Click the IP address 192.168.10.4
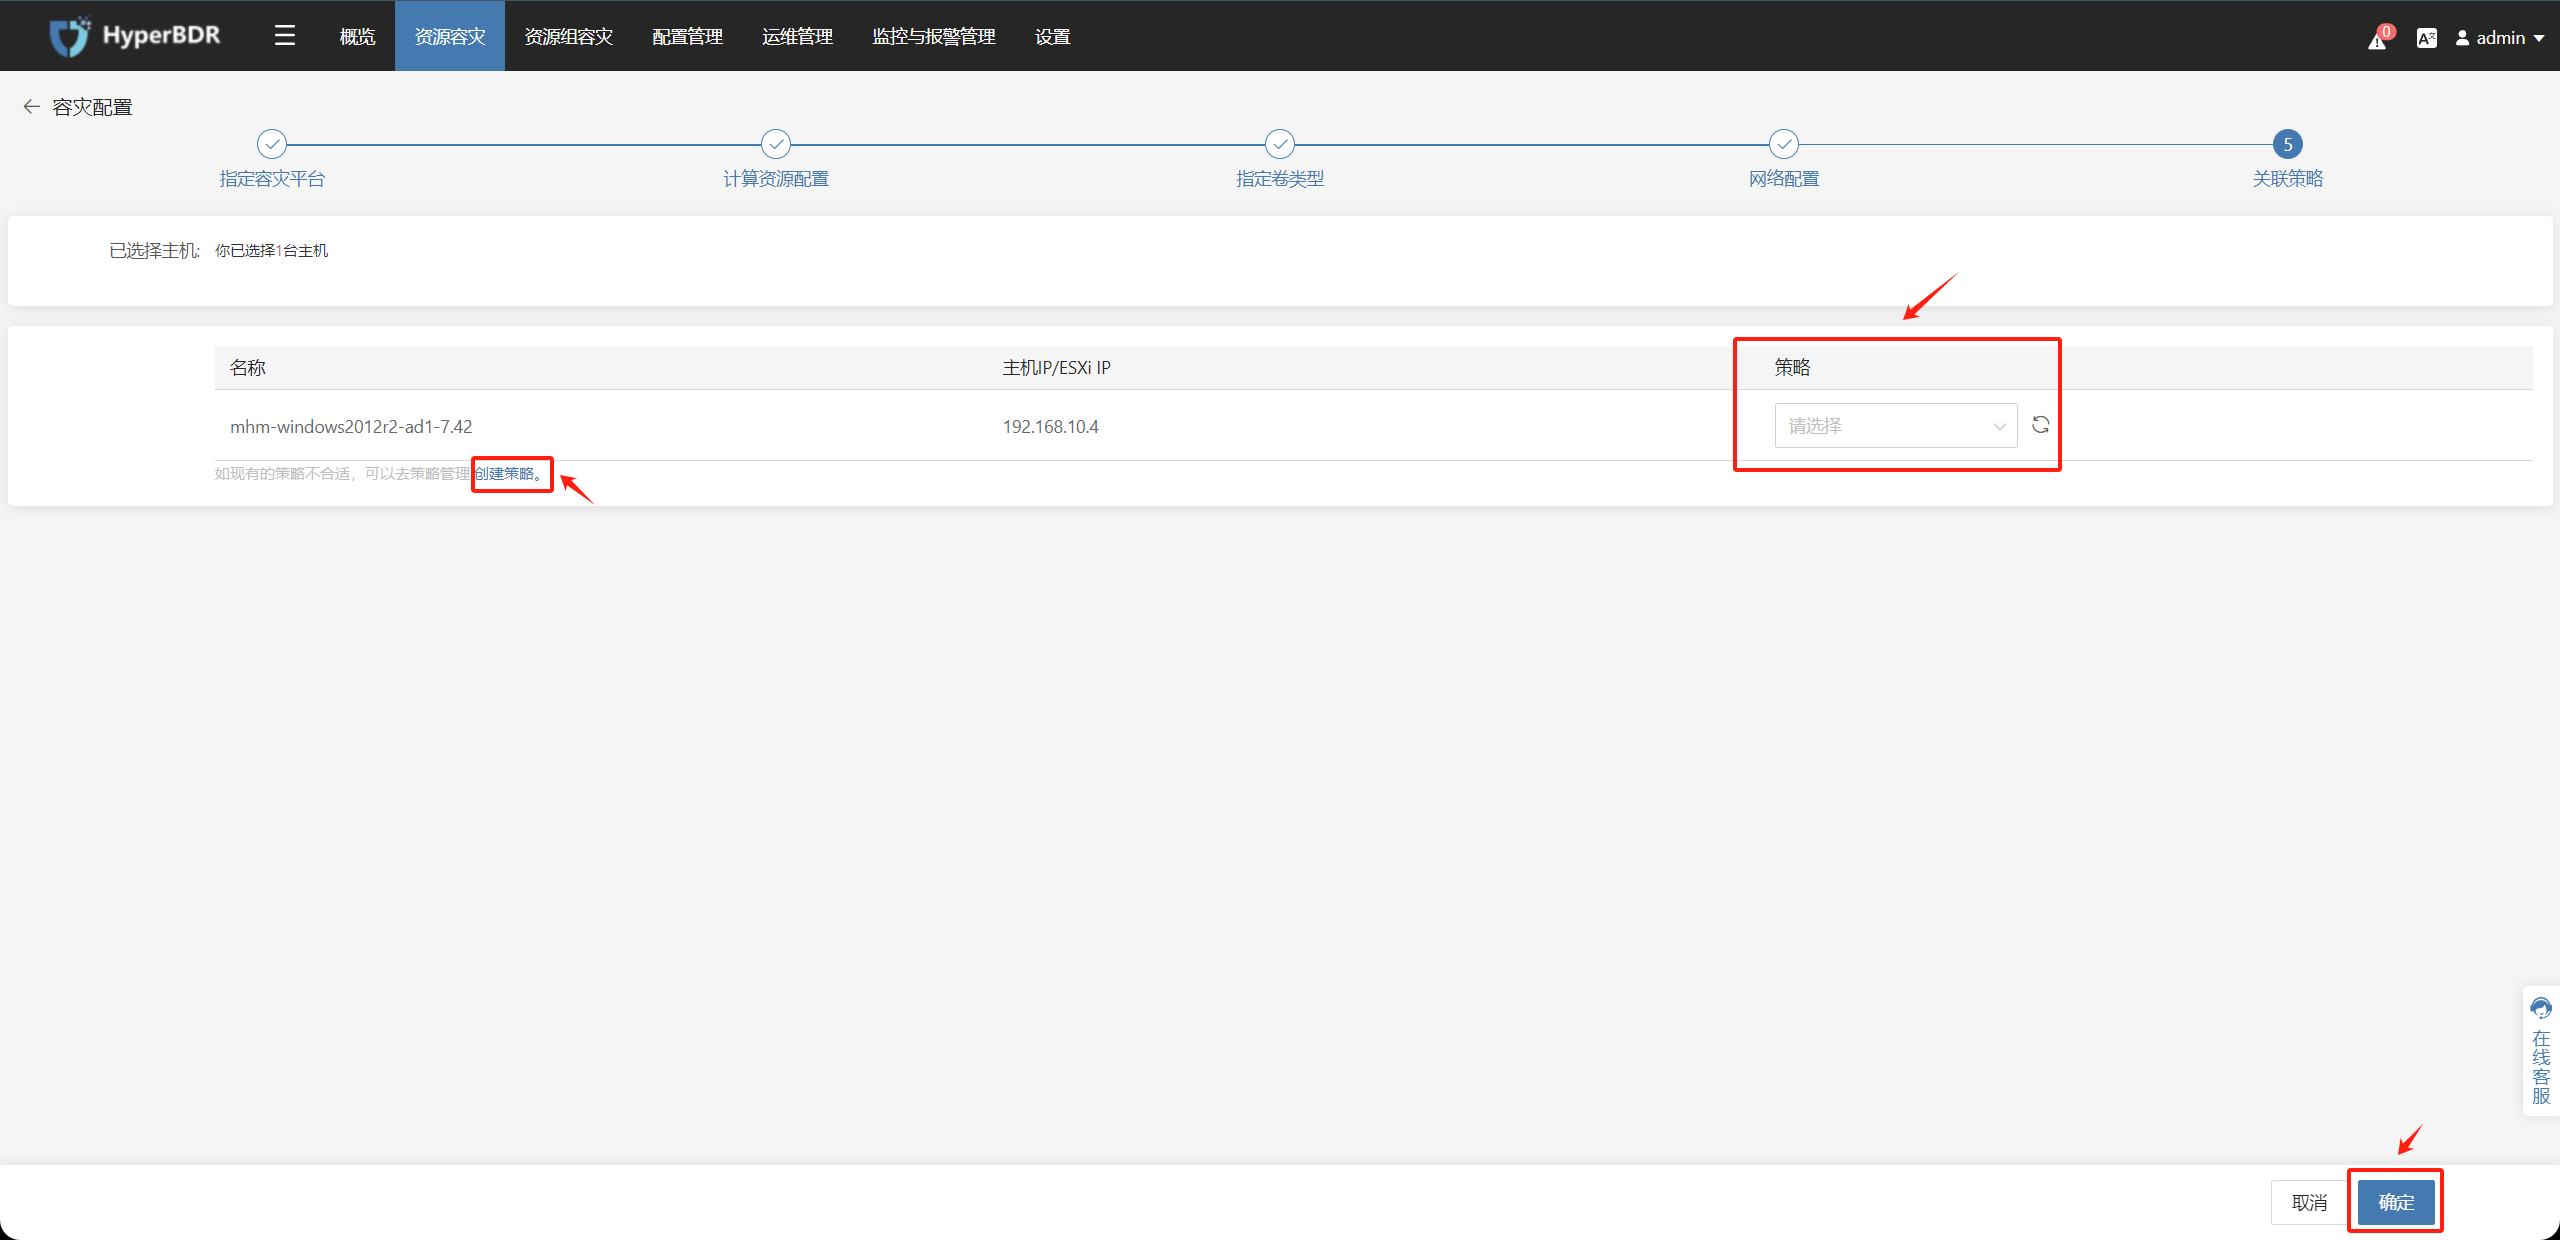This screenshot has width=2560, height=1240. pyautogui.click(x=1051, y=427)
